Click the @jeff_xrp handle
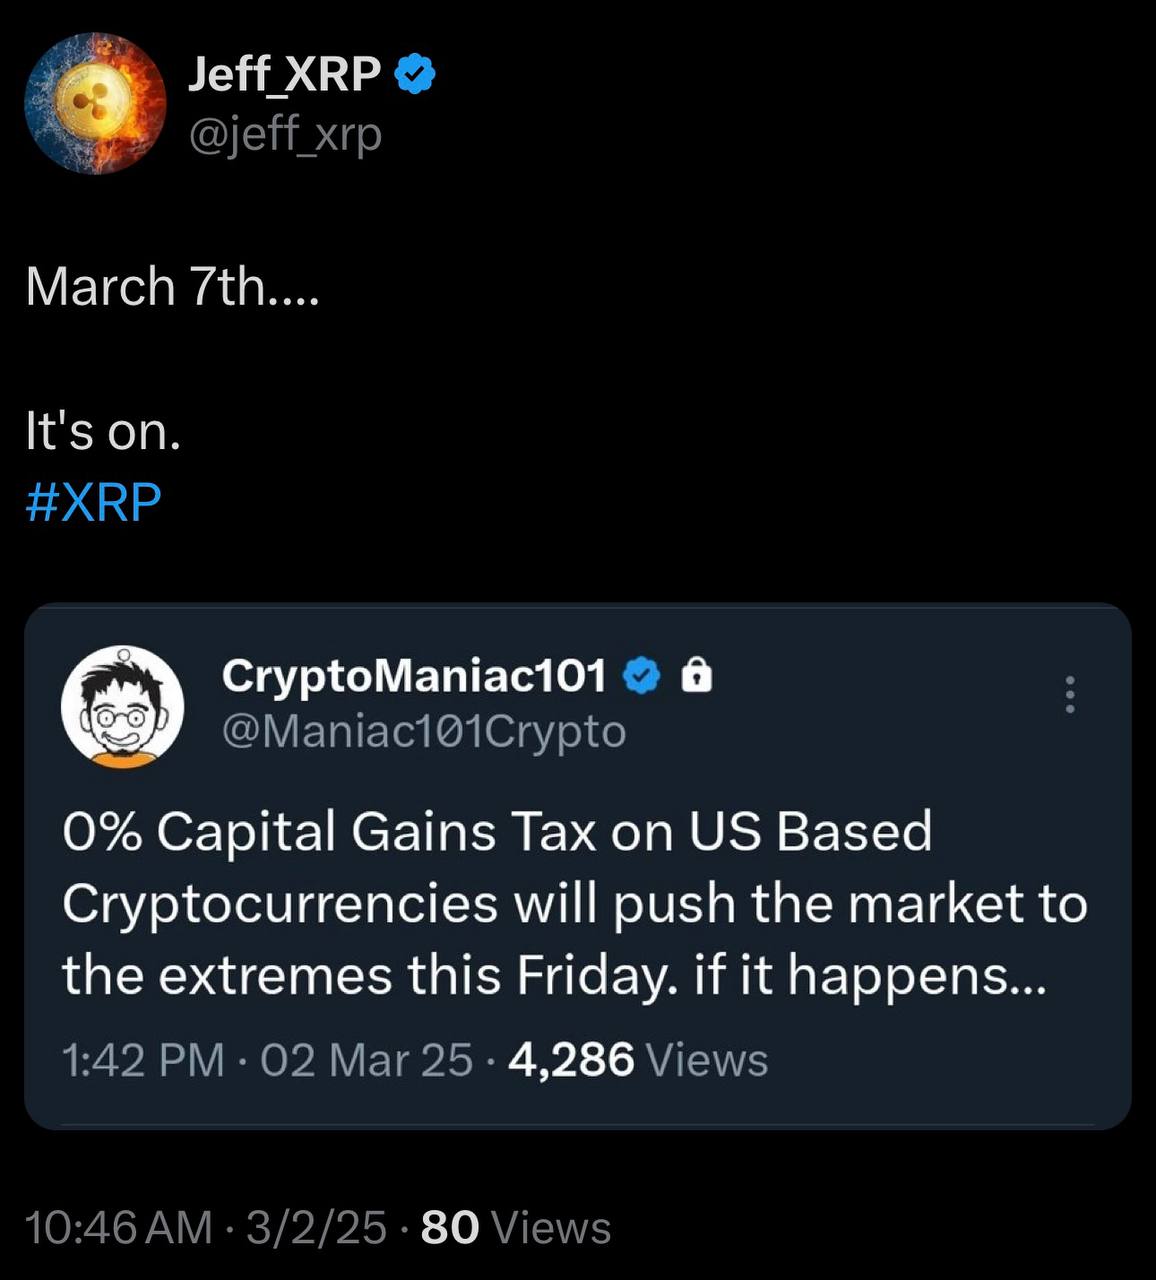Image resolution: width=1156 pixels, height=1280 pixels. point(285,134)
